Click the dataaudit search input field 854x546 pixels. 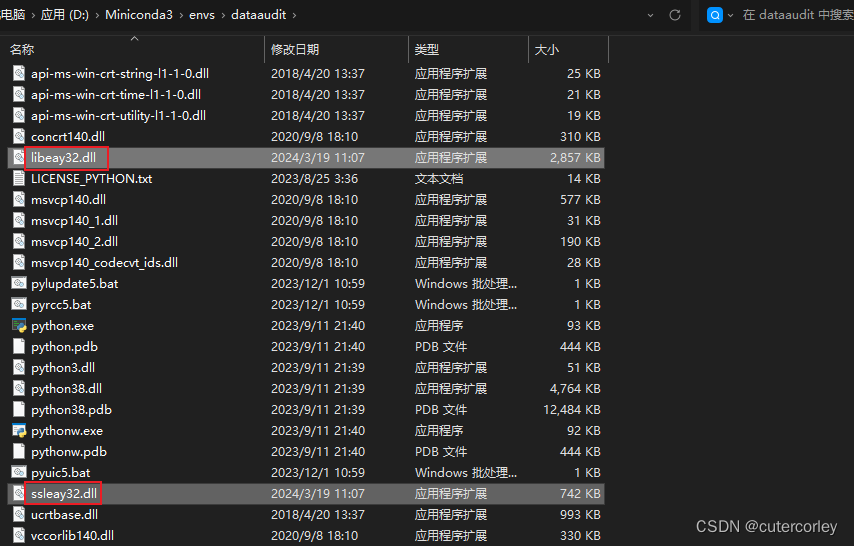click(x=797, y=15)
